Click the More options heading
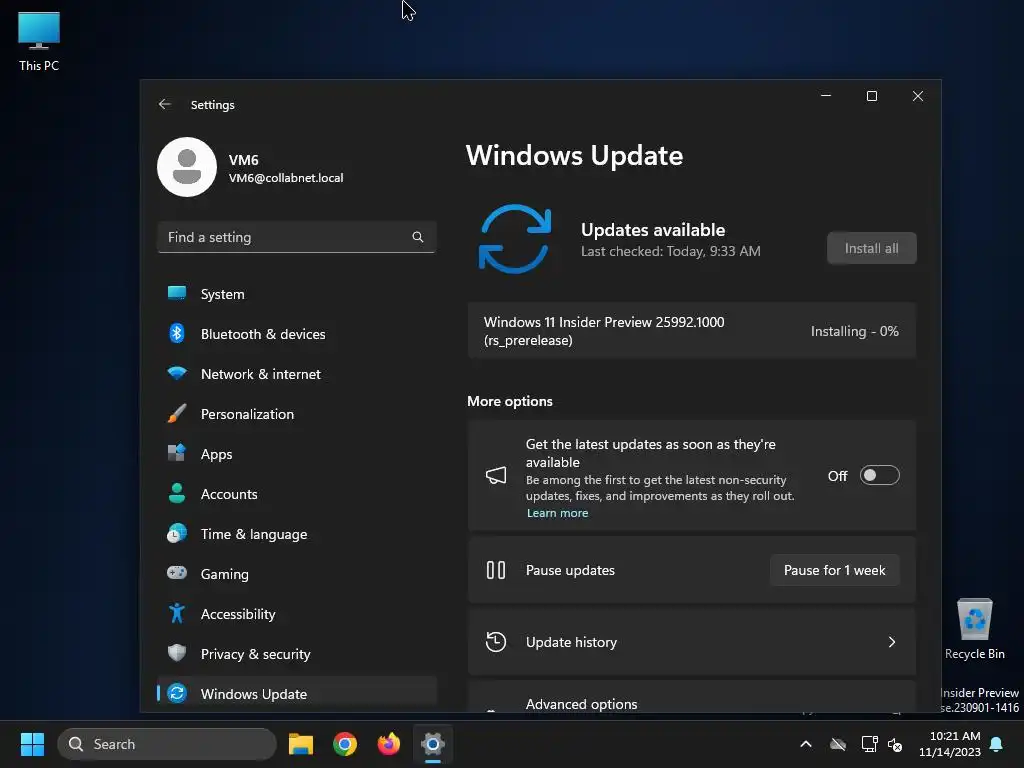This screenshot has width=1024, height=768. (x=509, y=401)
